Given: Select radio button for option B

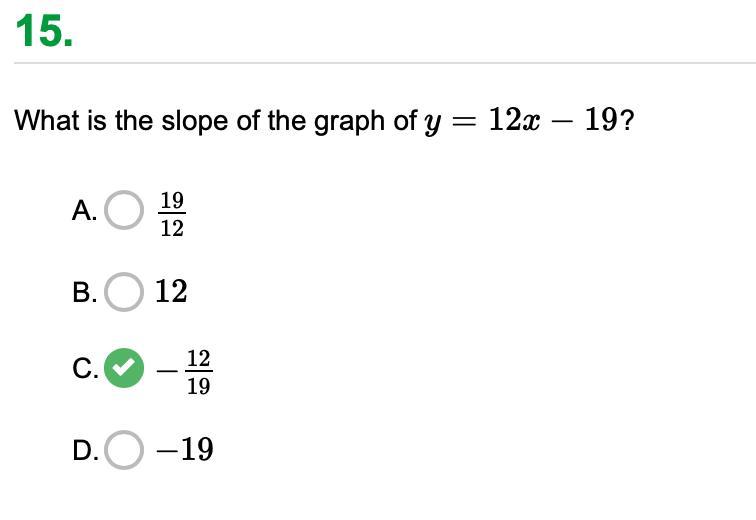Looking at the screenshot, I should pyautogui.click(x=124, y=292).
